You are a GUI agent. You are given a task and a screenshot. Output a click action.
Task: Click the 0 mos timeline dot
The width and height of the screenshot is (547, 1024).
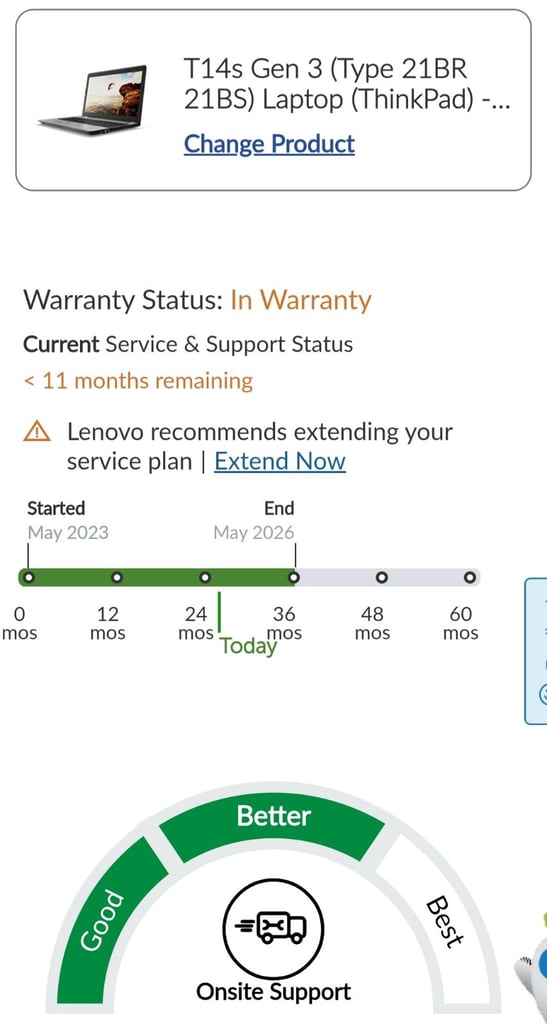point(27,577)
